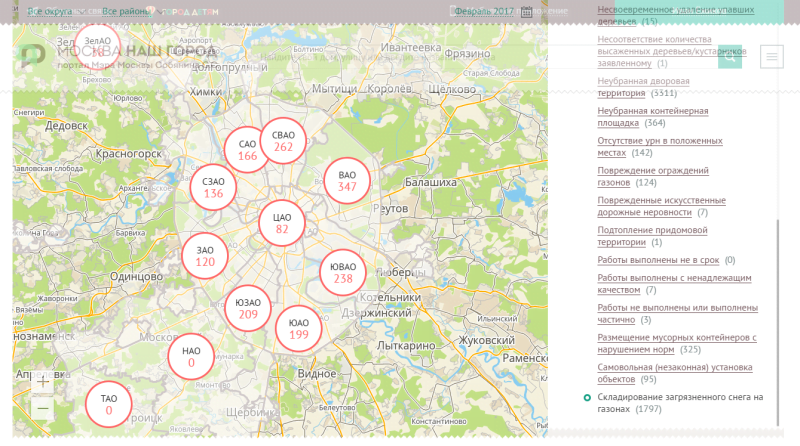The image size is (800, 446).
Task: Select Неубранная дворовая территория category
Action: 643,87
